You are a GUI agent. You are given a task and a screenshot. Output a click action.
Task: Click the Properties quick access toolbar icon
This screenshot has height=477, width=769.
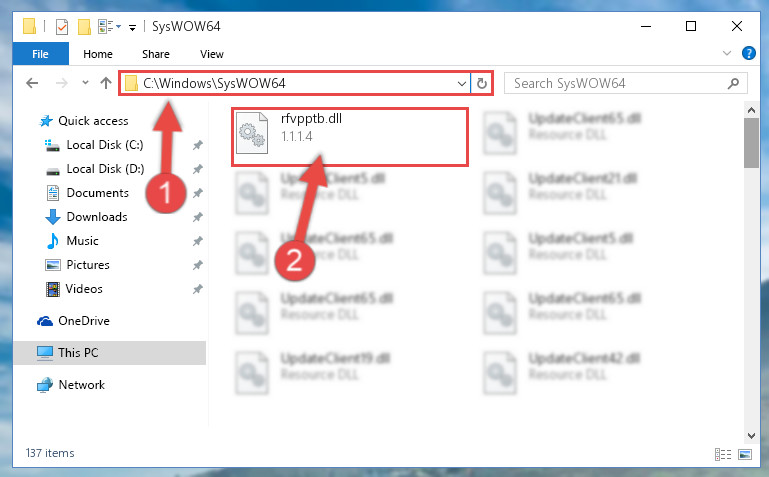tap(62, 26)
